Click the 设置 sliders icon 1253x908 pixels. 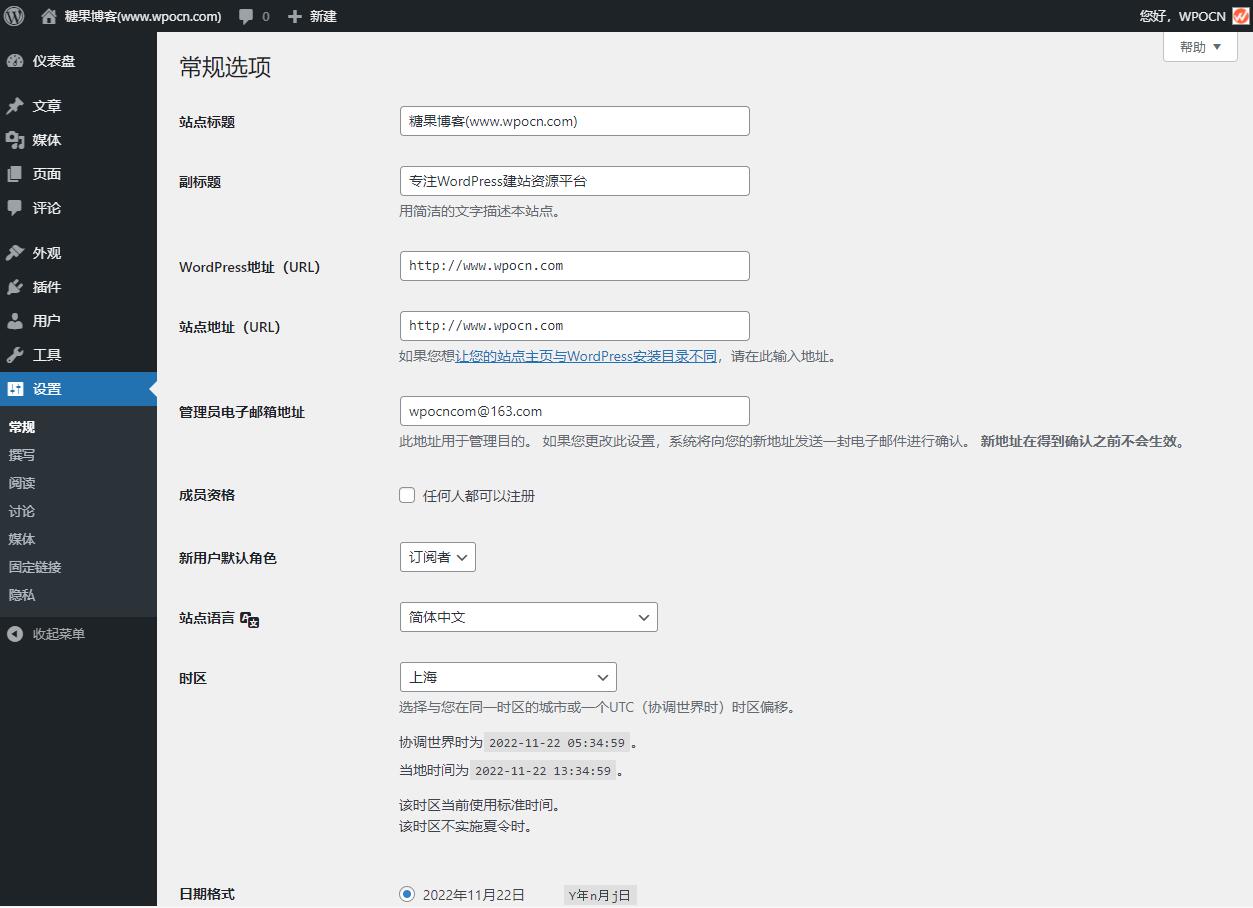coord(15,389)
